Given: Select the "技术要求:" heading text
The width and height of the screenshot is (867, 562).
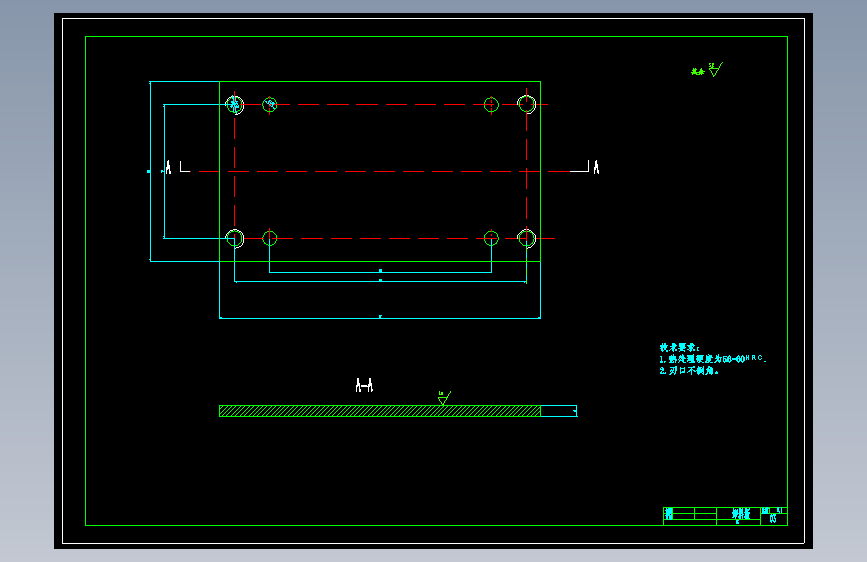Looking at the screenshot, I should click(680, 347).
